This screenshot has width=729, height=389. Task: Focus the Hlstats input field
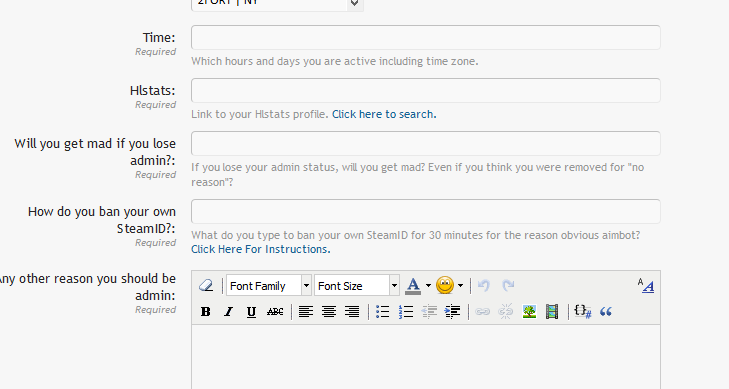(425, 90)
